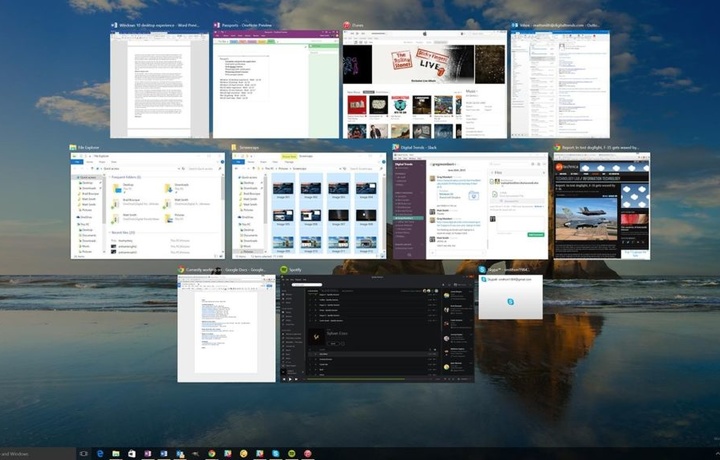Click the OneNote taskbar icon
Image resolution: width=720 pixels, height=460 pixels.
tap(148, 454)
